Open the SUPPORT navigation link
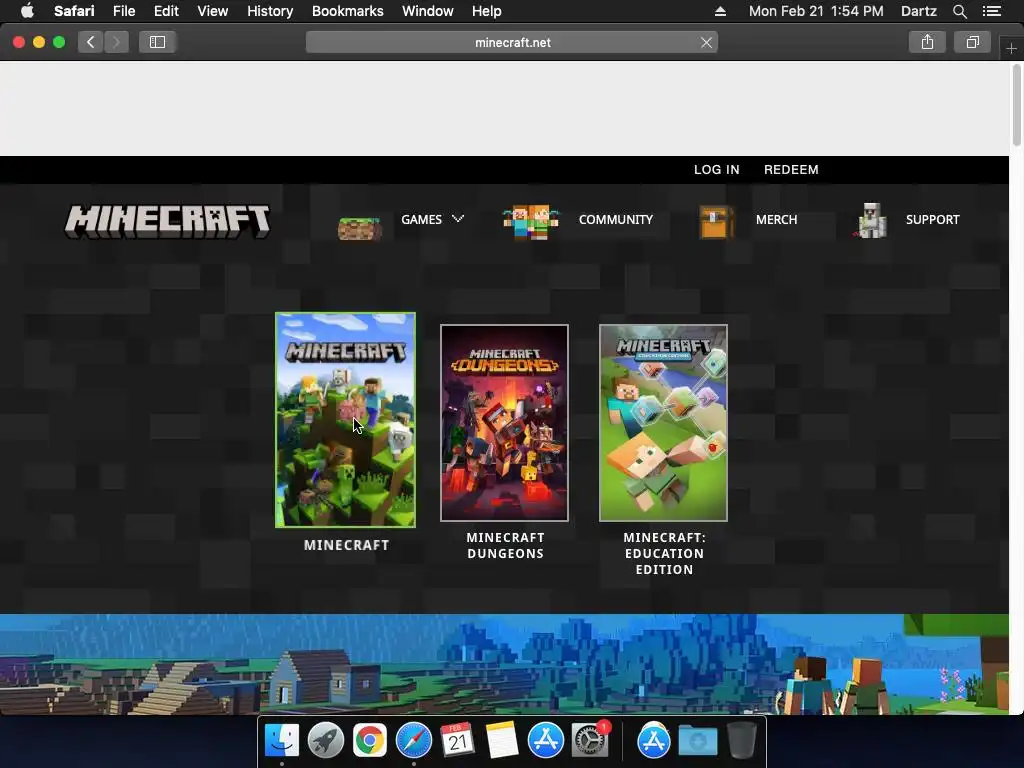Screen dimensions: 1024x768 [x=932, y=219]
